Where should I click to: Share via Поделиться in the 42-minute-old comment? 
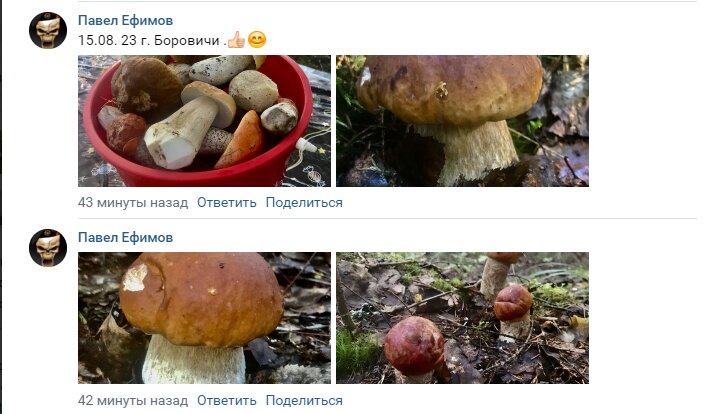[x=304, y=400]
